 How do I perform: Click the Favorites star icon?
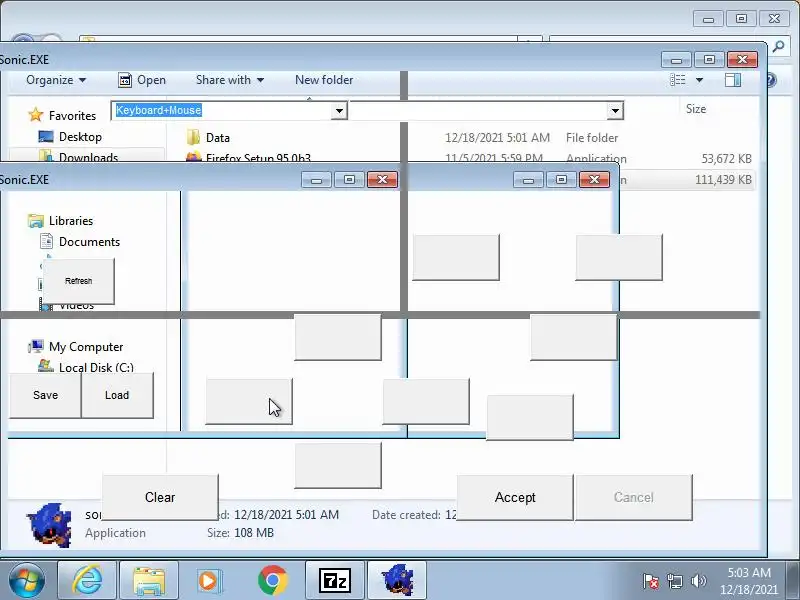pyautogui.click(x=35, y=115)
